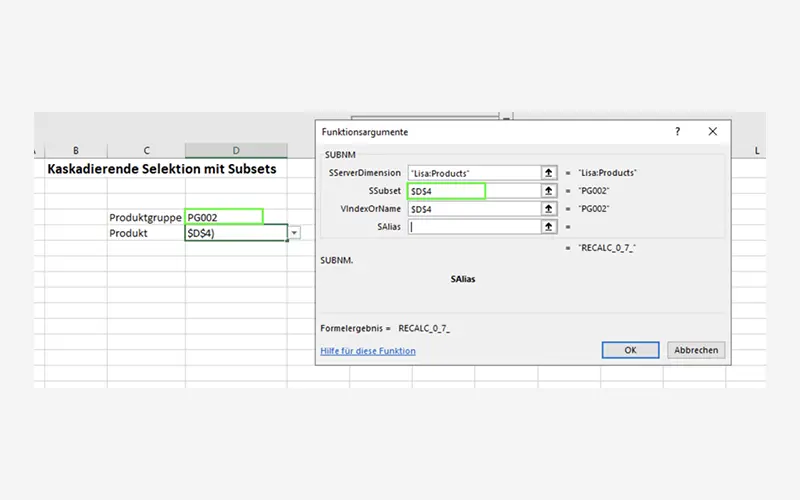Image resolution: width=800 pixels, height=500 pixels.
Task: Open the Hilfe für diese Funktion link
Action: point(367,351)
